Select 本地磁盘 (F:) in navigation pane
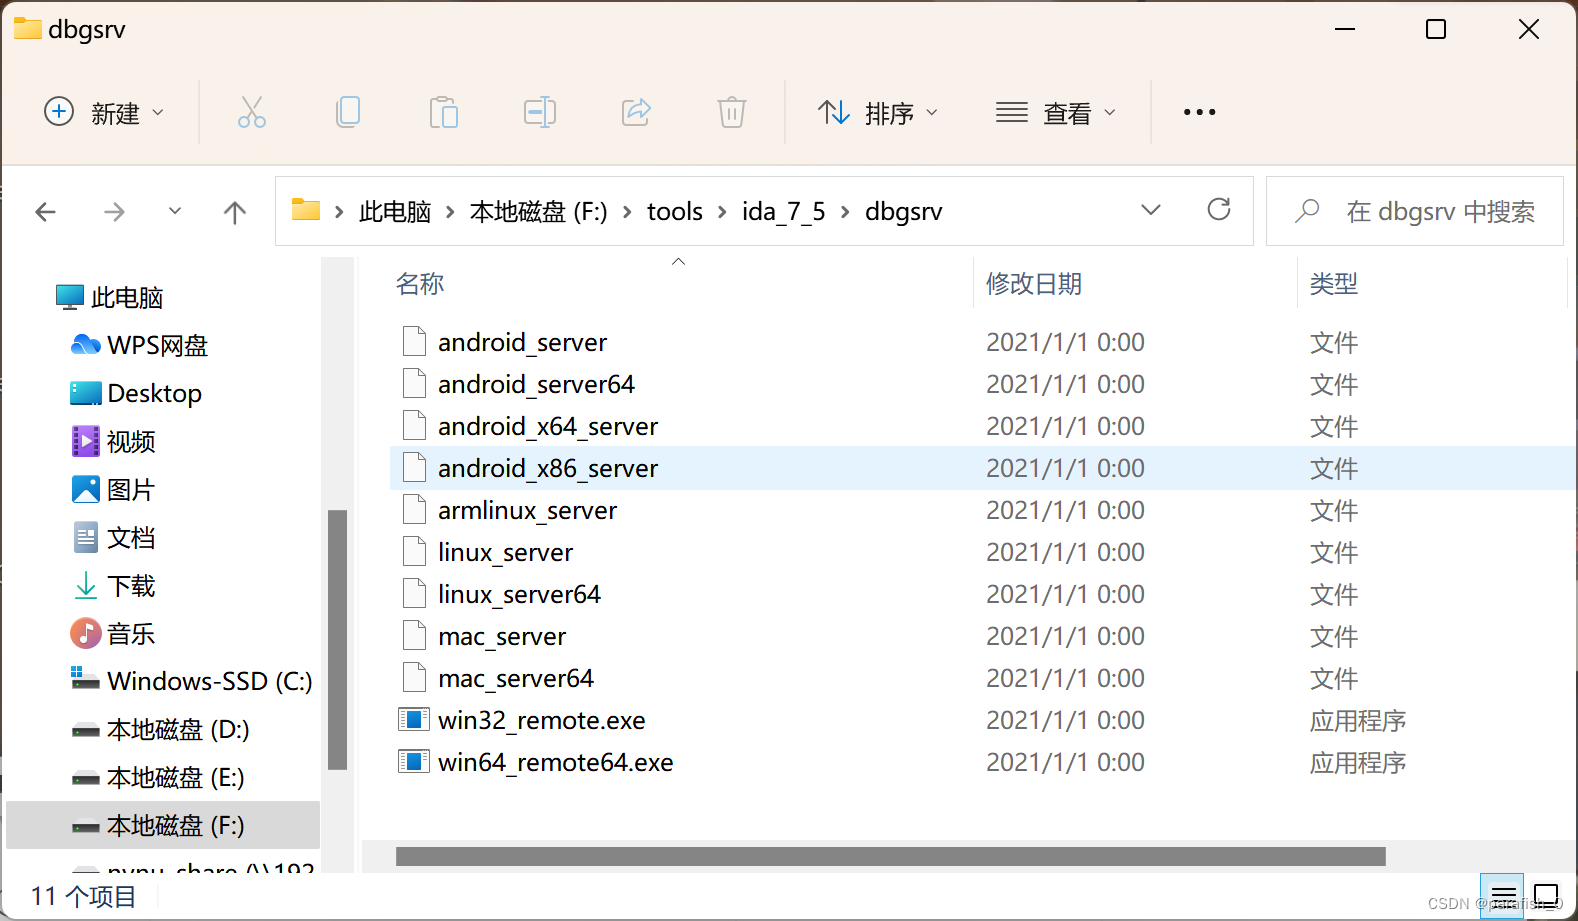This screenshot has width=1578, height=921. (163, 825)
